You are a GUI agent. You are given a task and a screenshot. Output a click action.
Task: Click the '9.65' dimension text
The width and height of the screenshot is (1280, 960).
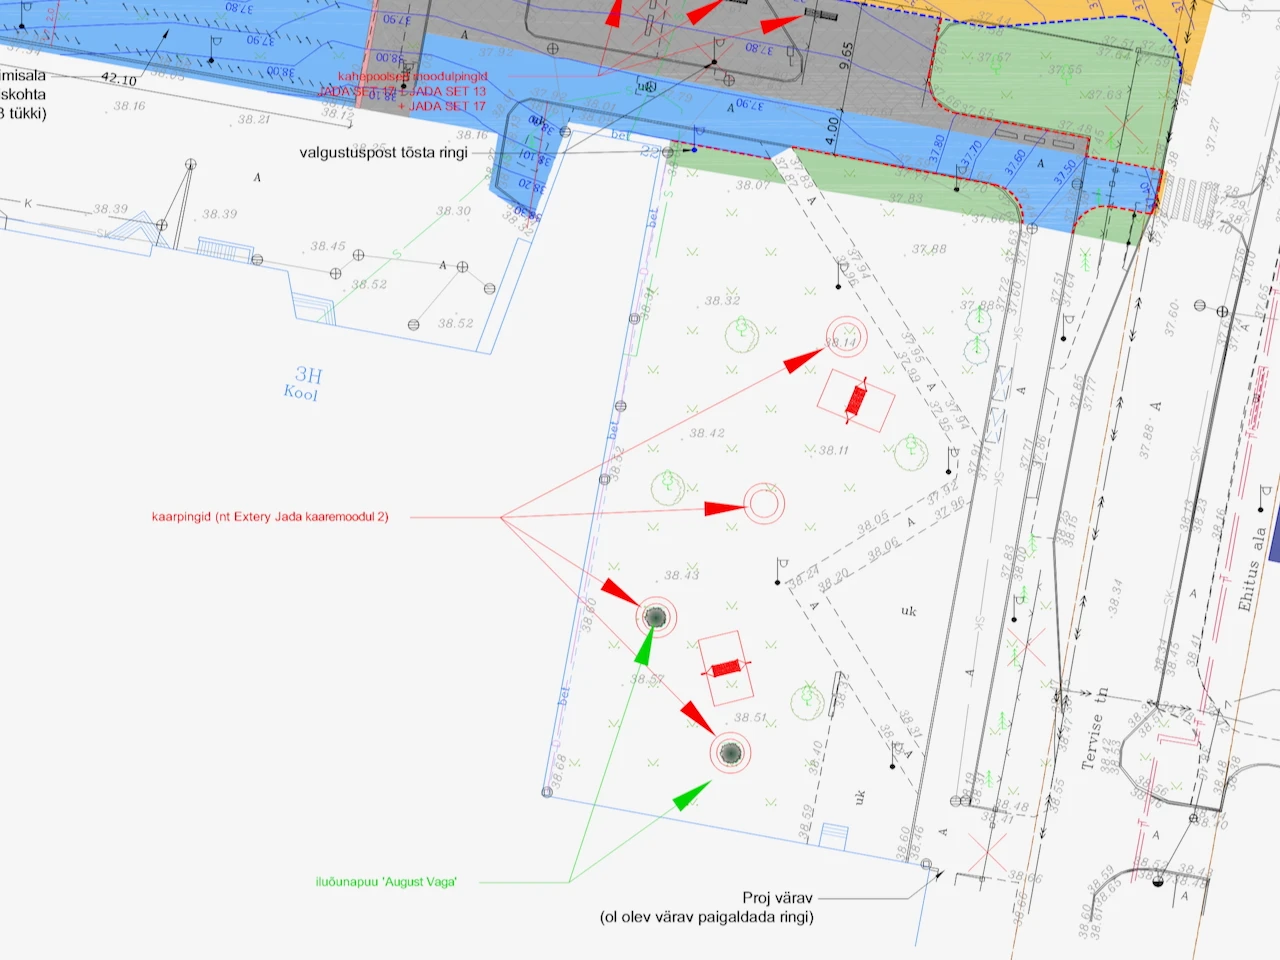point(848,55)
